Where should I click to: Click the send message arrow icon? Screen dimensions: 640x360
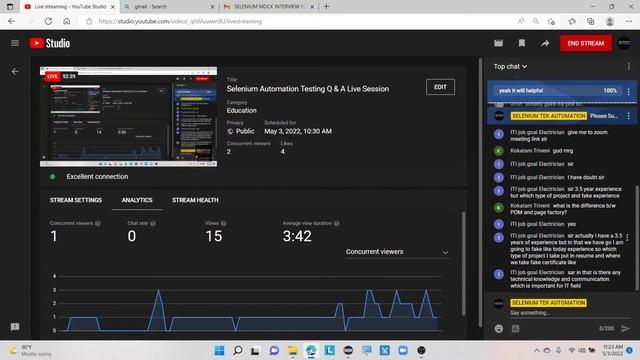[x=625, y=329]
